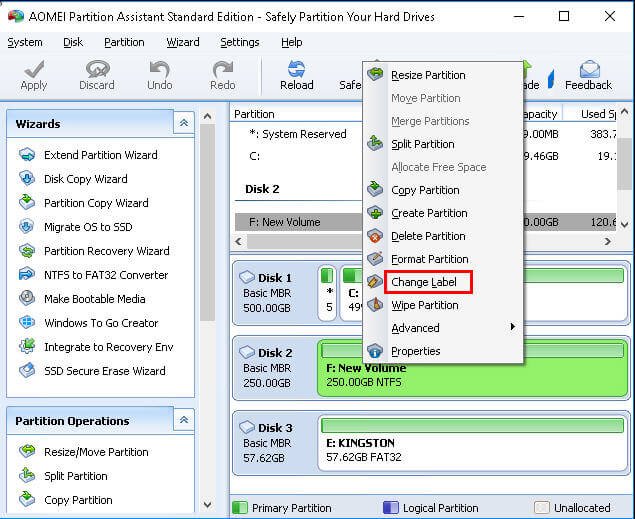The image size is (635, 519).
Task: Open the System menu
Action: tap(25, 42)
